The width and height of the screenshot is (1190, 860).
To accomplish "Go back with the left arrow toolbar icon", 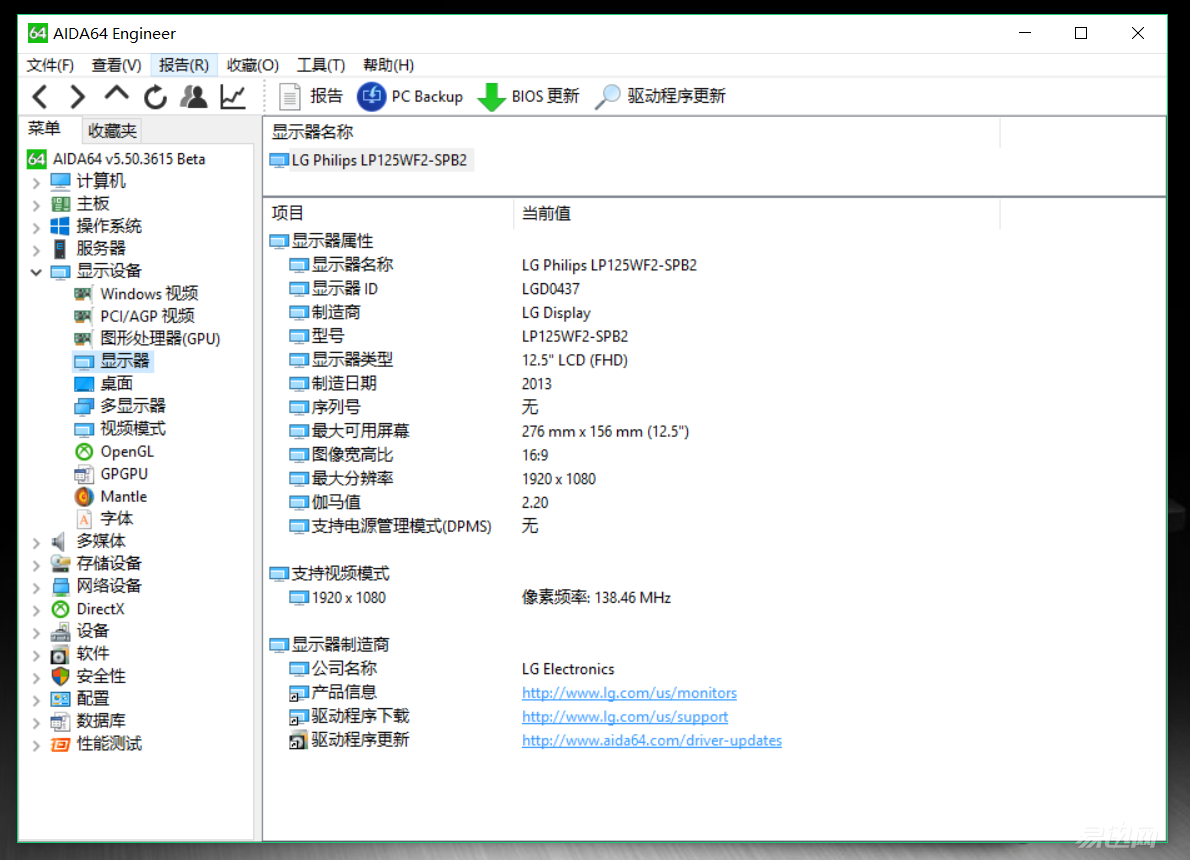I will [x=41, y=96].
